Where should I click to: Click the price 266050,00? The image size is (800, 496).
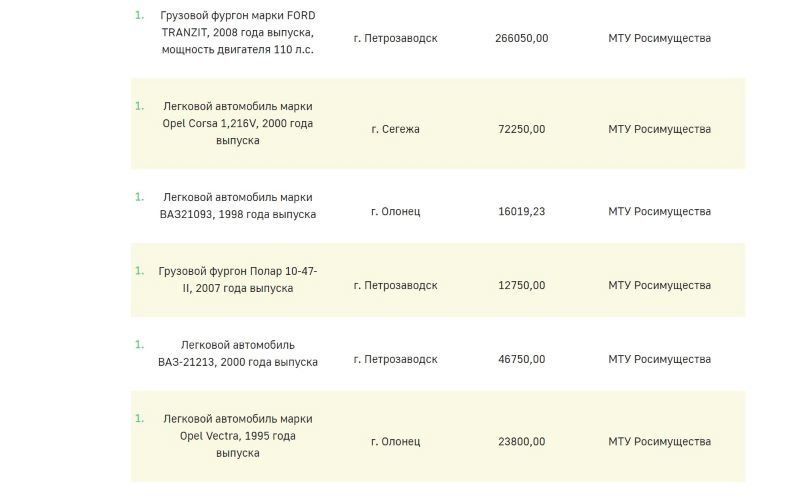tap(521, 38)
